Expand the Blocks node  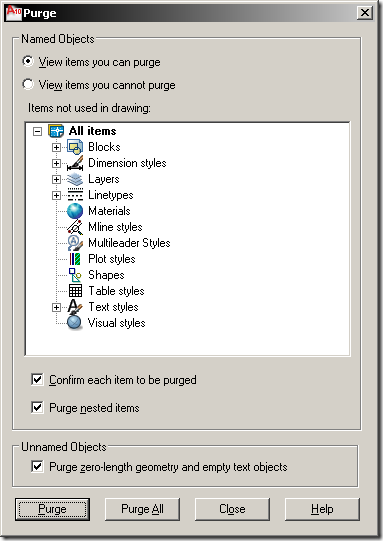56,147
